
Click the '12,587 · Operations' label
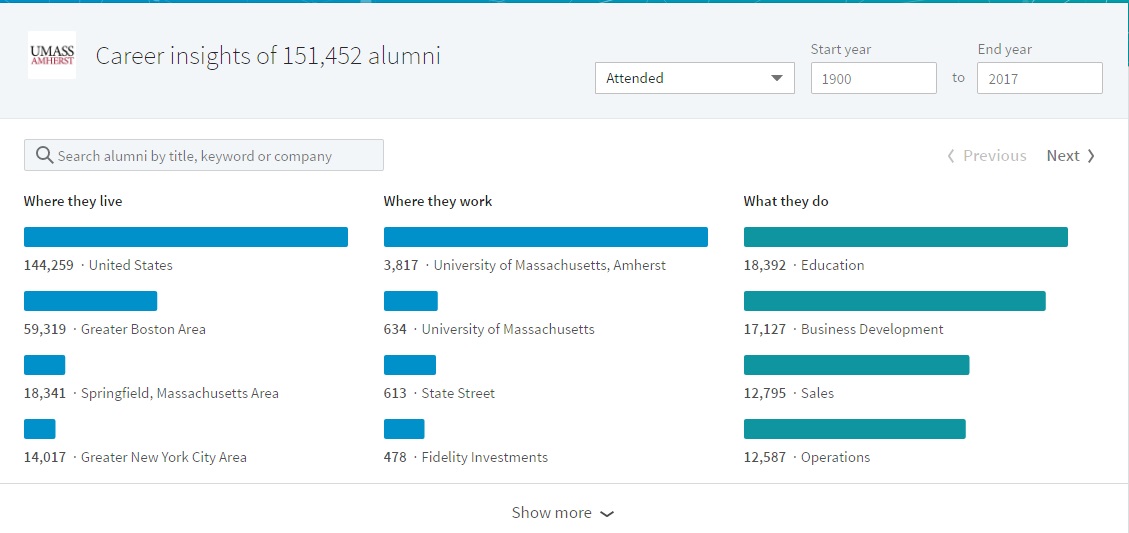[806, 457]
